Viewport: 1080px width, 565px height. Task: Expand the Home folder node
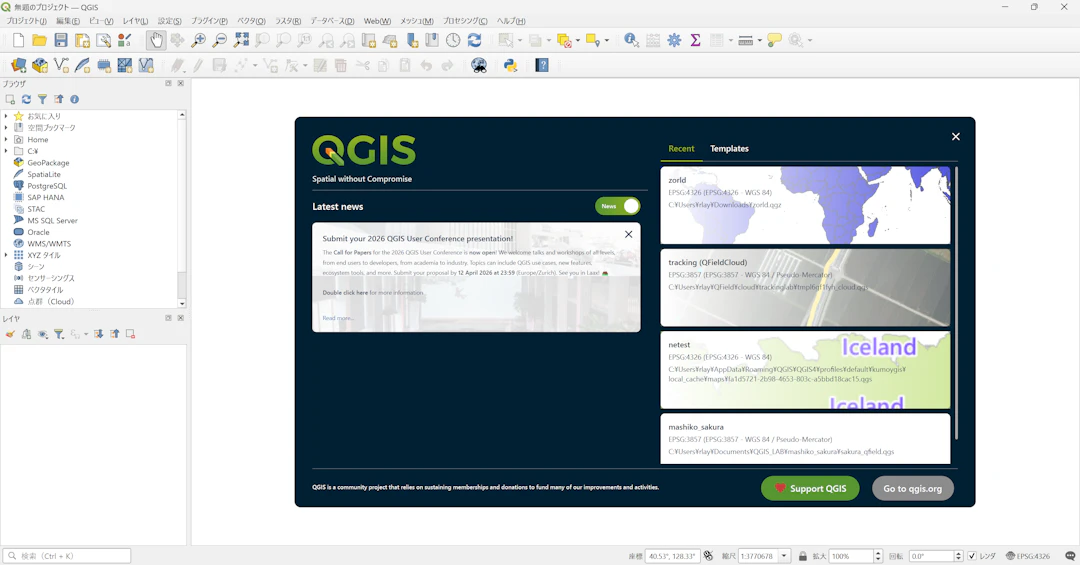(x=6, y=139)
